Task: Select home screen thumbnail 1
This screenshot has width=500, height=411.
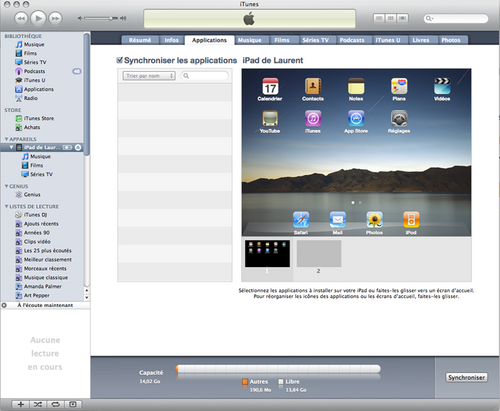Action: pos(267,253)
